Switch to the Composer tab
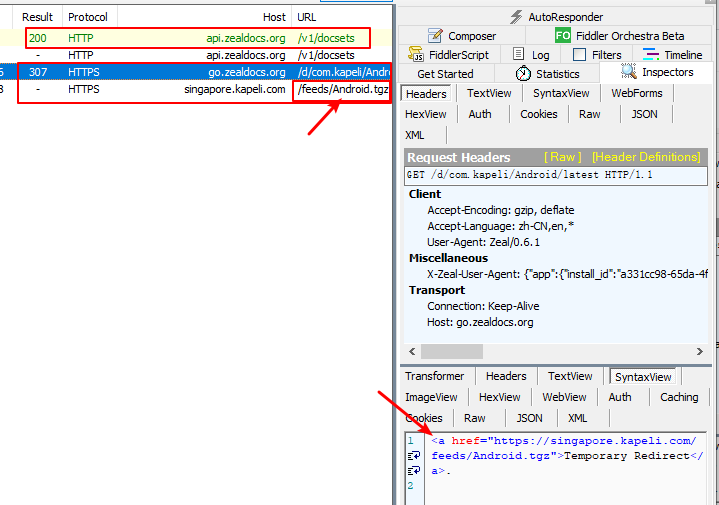This screenshot has height=505, width=719. click(462, 36)
